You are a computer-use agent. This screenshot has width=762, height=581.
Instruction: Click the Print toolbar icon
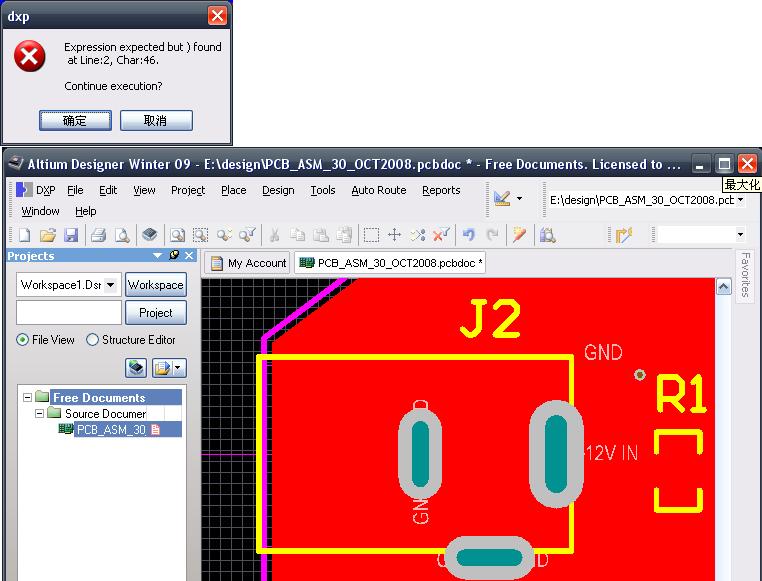point(99,235)
